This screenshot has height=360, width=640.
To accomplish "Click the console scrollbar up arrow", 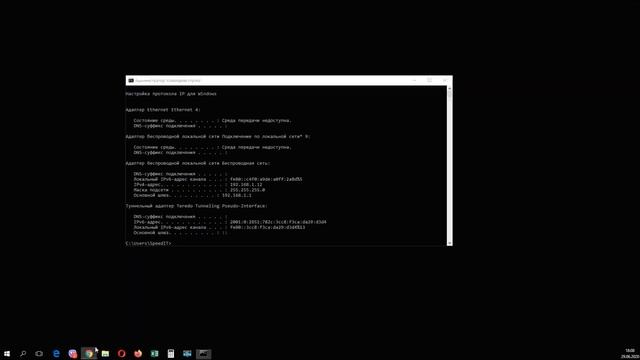I will pos(449,88).
